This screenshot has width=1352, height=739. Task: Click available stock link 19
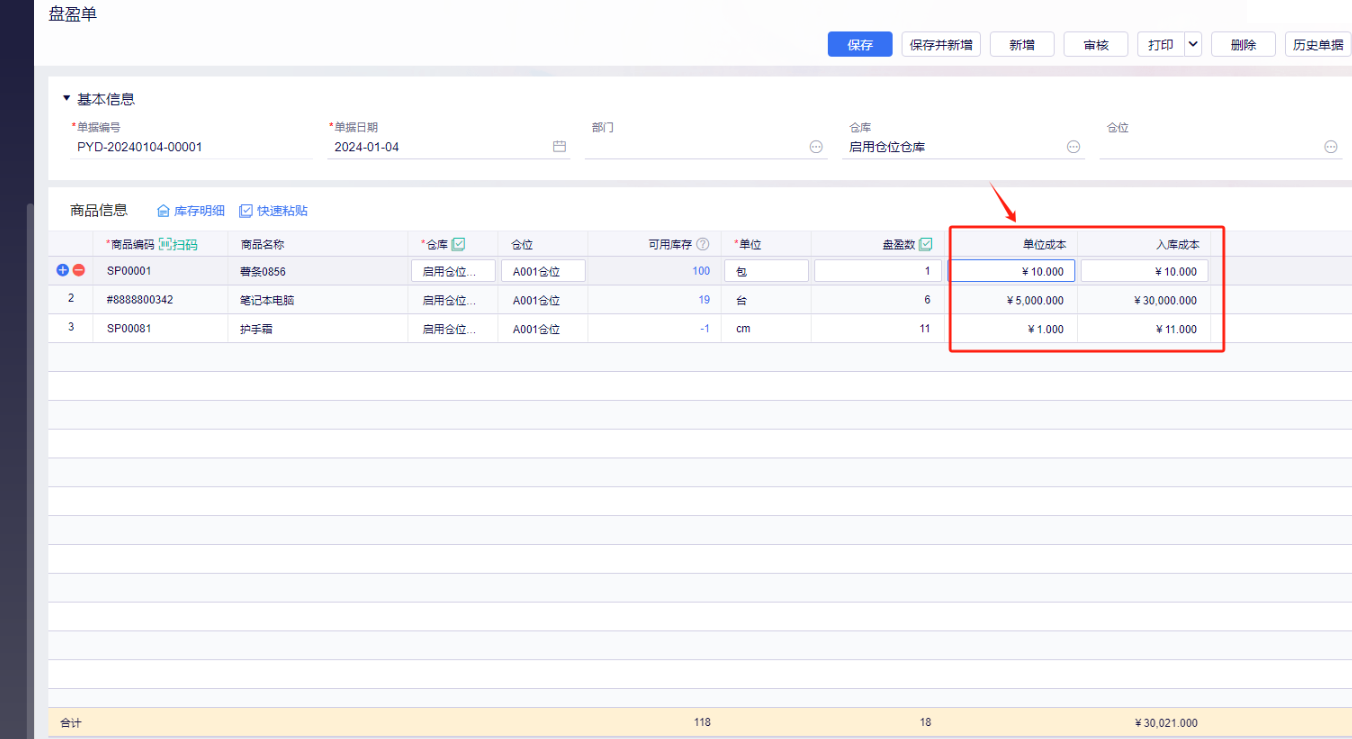click(x=704, y=300)
